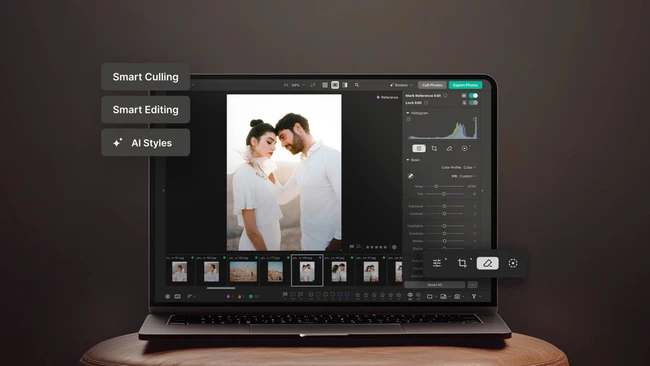
Task: Click the green Export Photos button
Action: [x=465, y=85]
